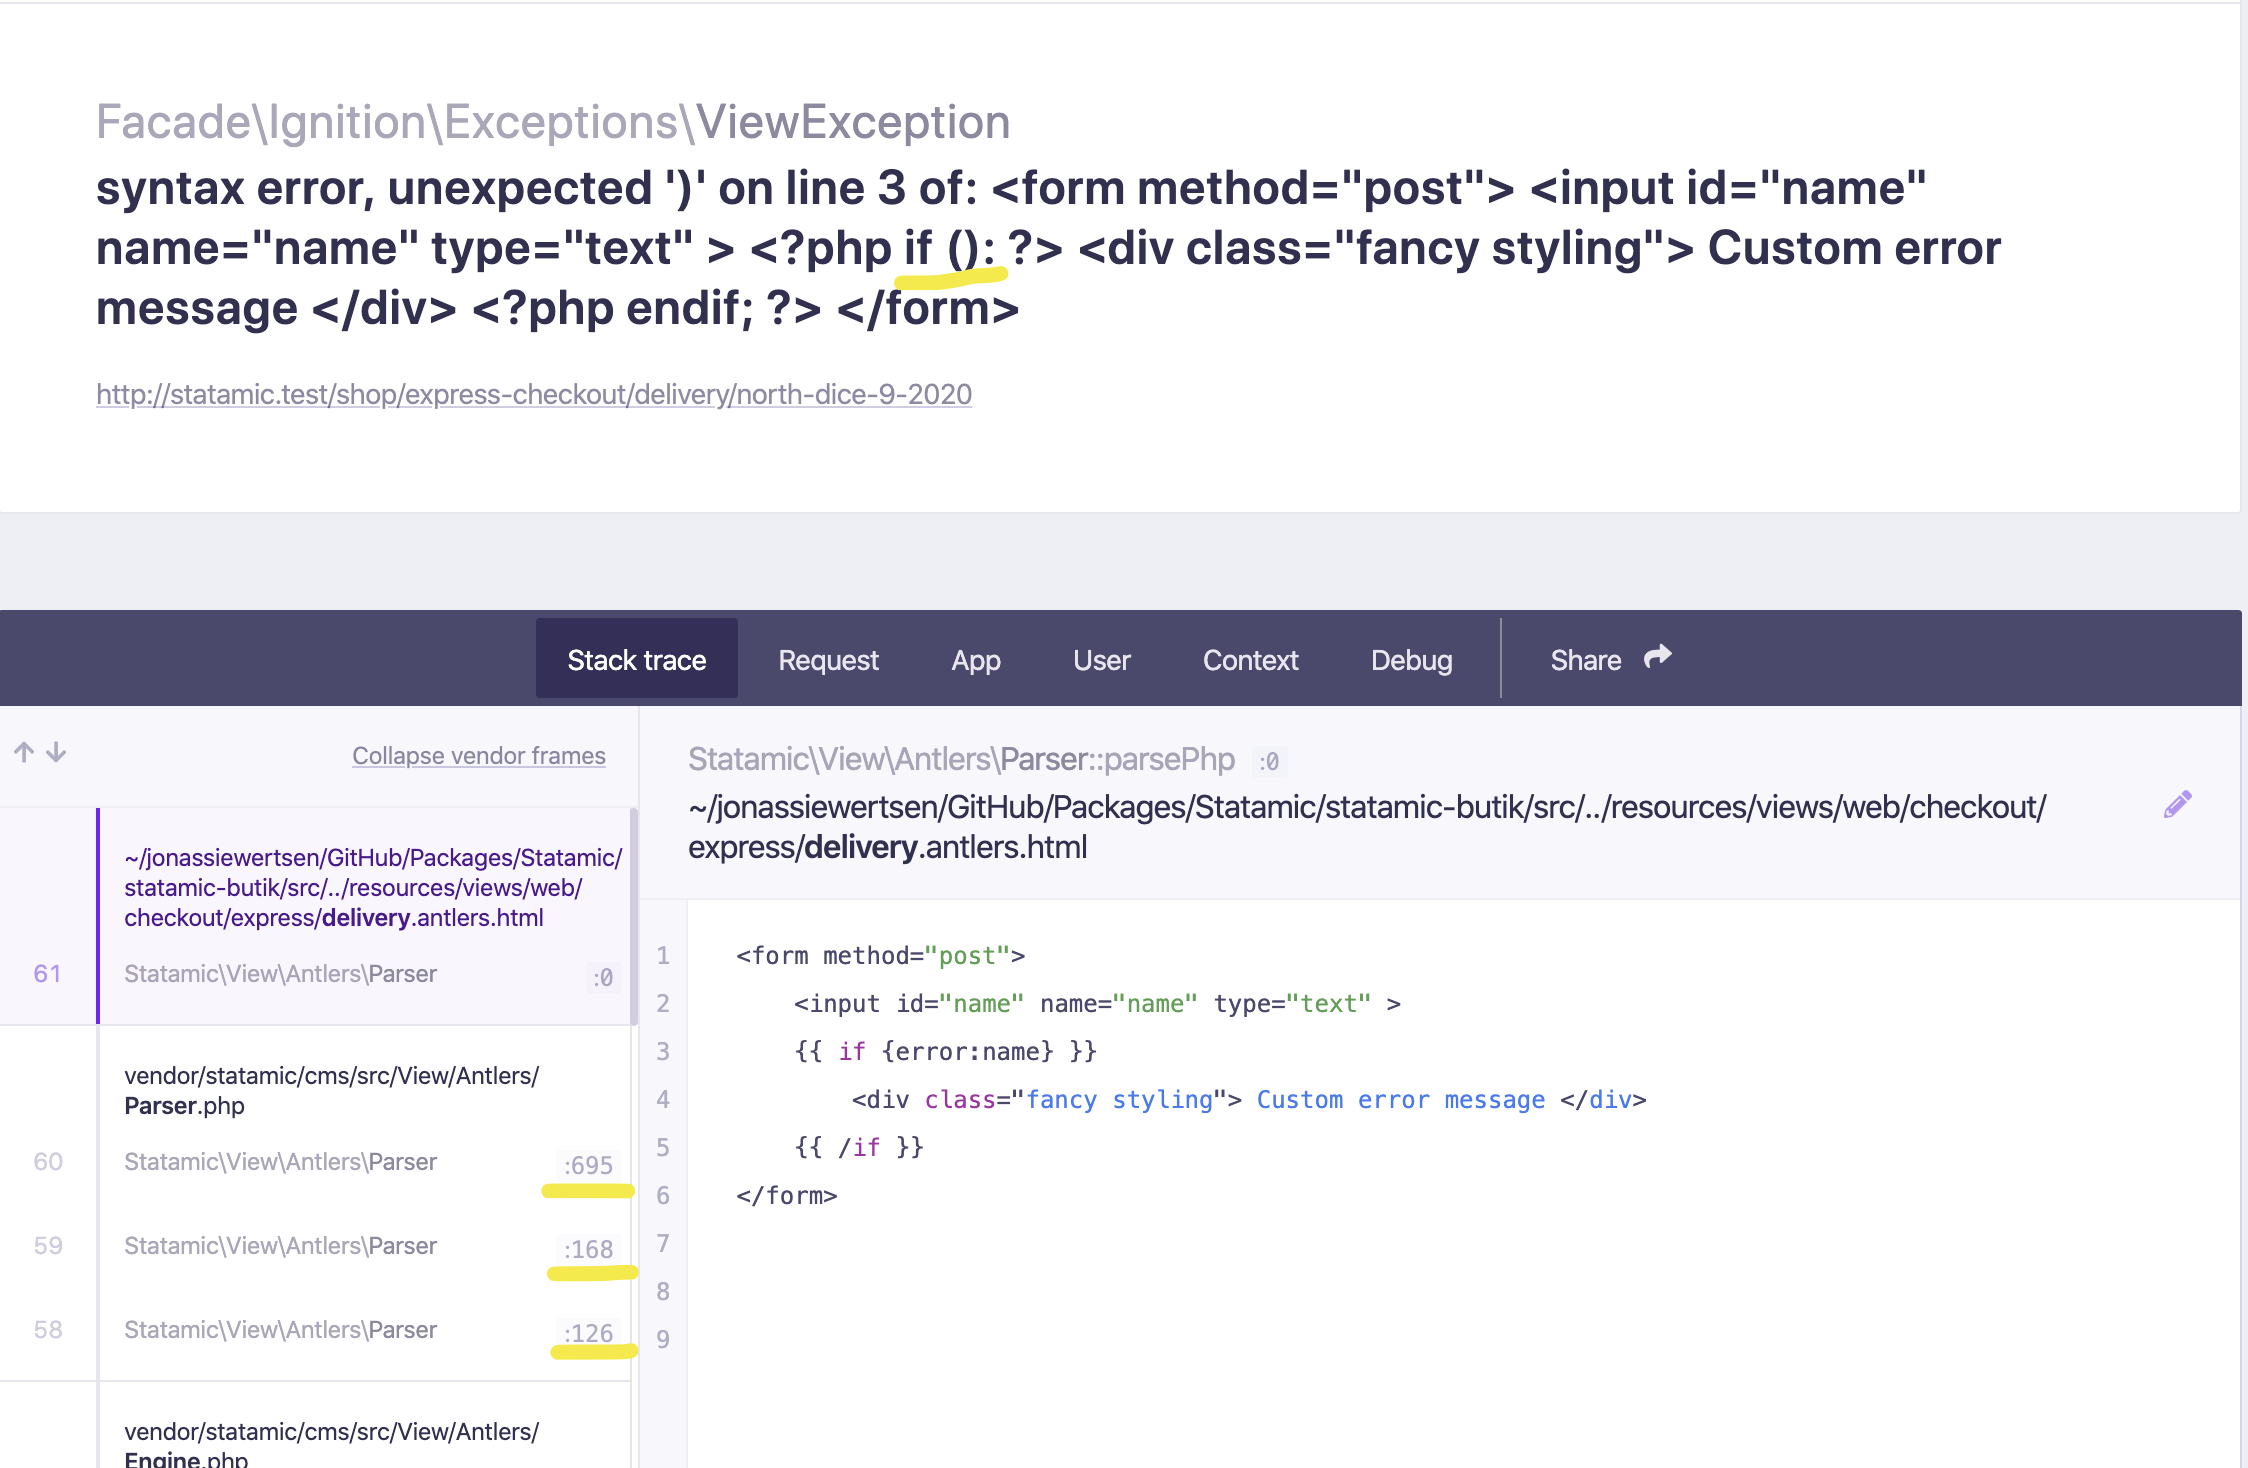Click the Parser::parsePhp frame heading
This screenshot has width=2248, height=1468.
(961, 759)
